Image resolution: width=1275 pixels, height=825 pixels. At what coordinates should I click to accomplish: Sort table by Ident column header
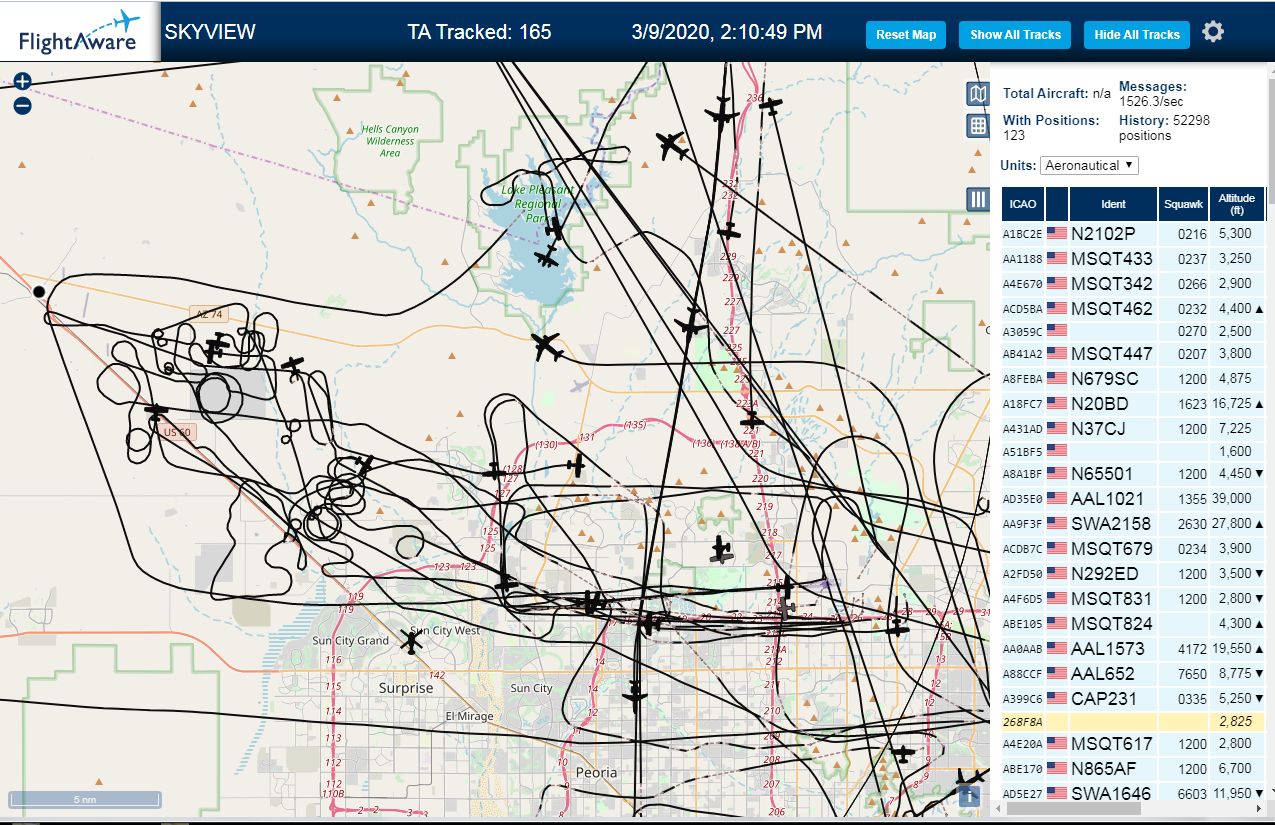(1113, 204)
